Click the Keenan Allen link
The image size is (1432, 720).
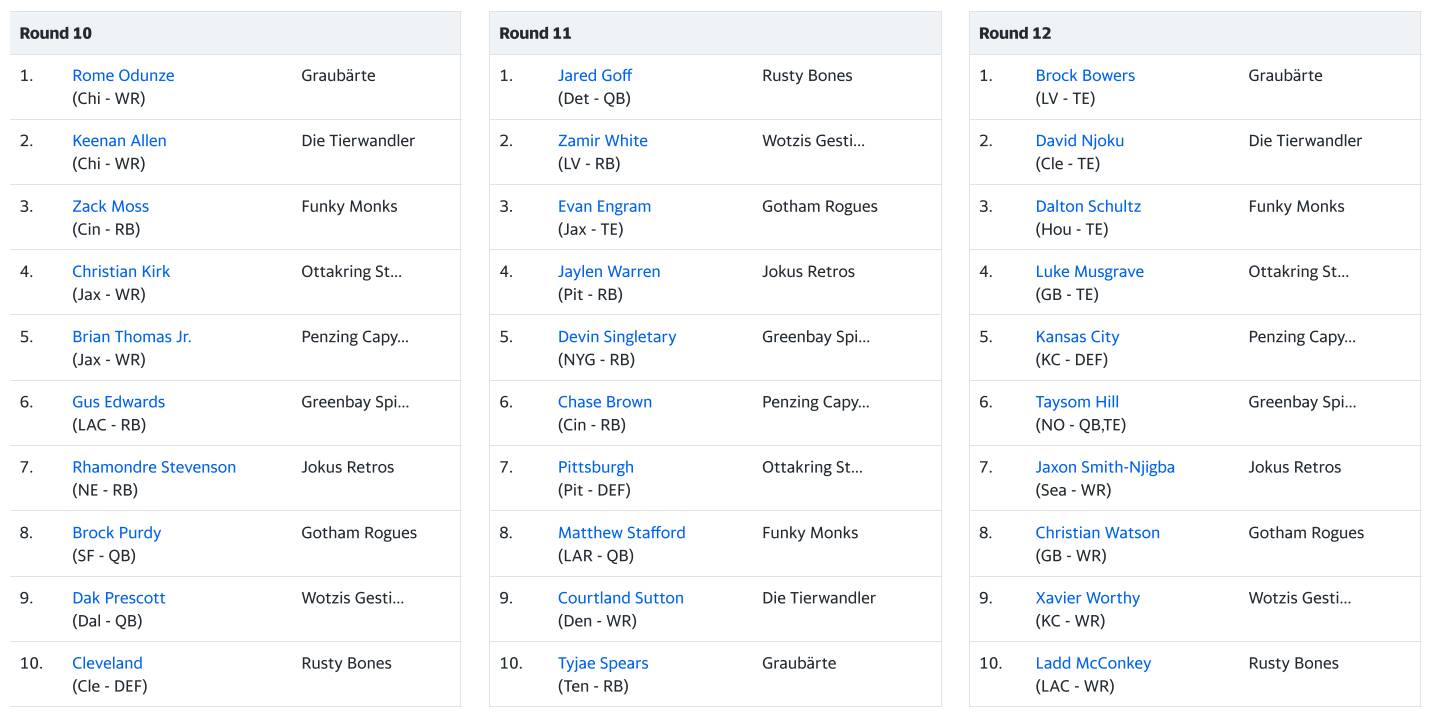point(119,141)
